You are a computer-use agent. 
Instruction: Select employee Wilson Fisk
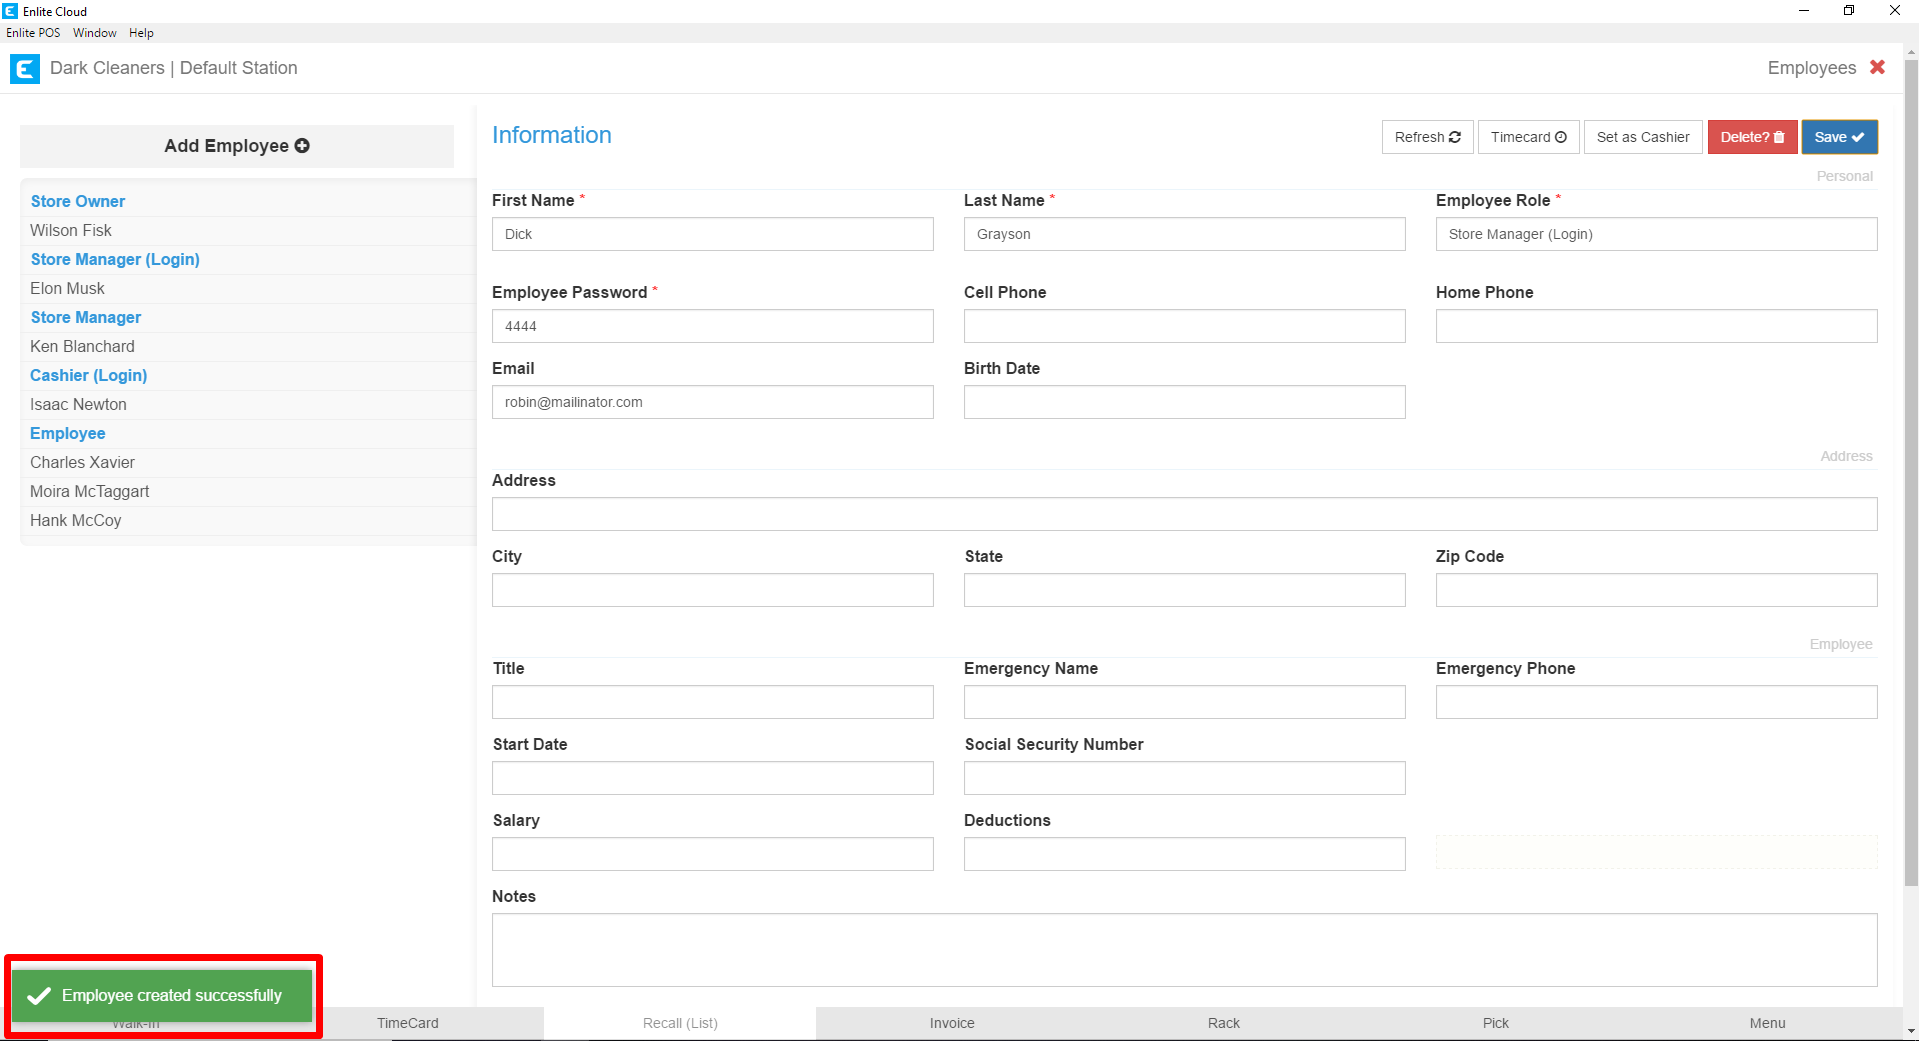click(x=248, y=231)
